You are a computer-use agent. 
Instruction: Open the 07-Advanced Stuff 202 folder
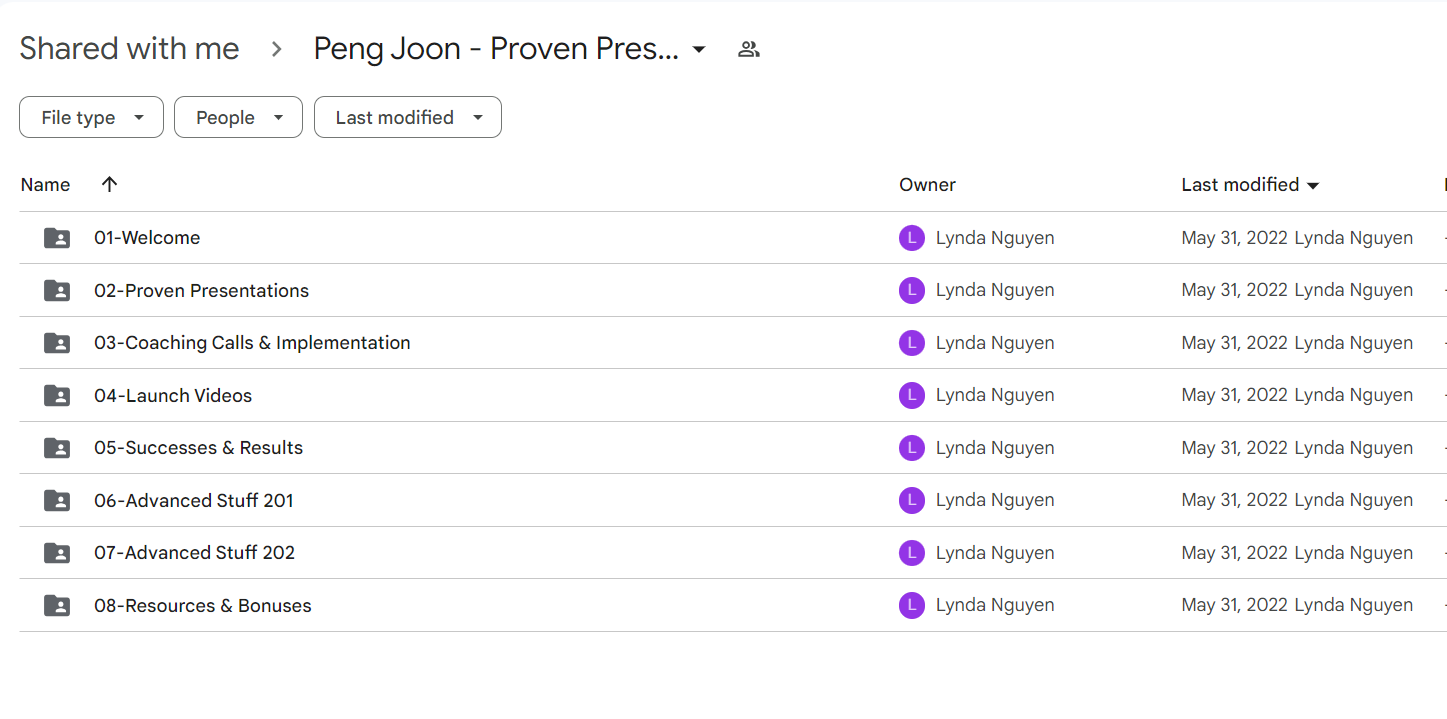click(194, 553)
